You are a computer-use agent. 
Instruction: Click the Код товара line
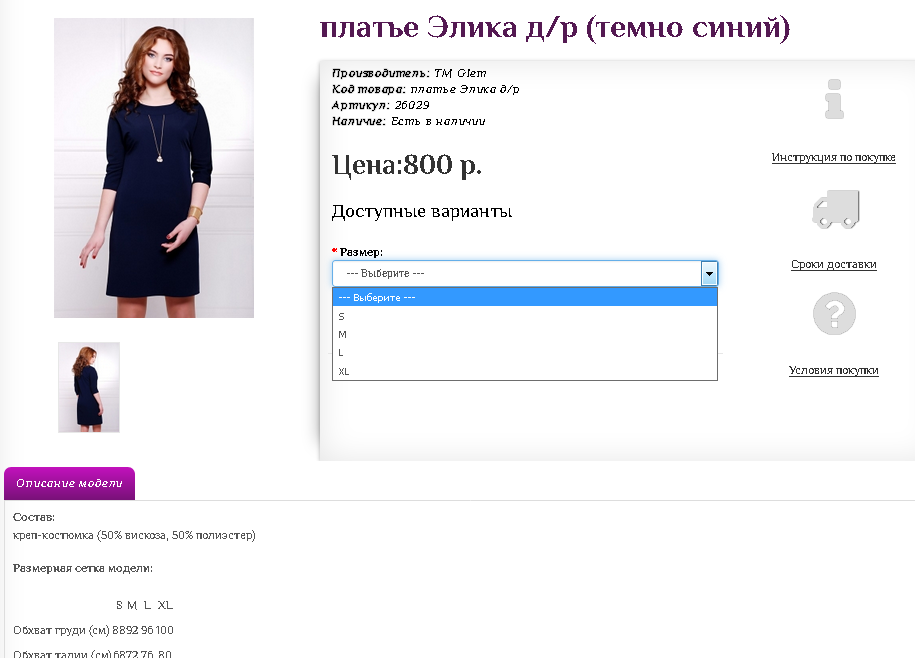point(425,89)
